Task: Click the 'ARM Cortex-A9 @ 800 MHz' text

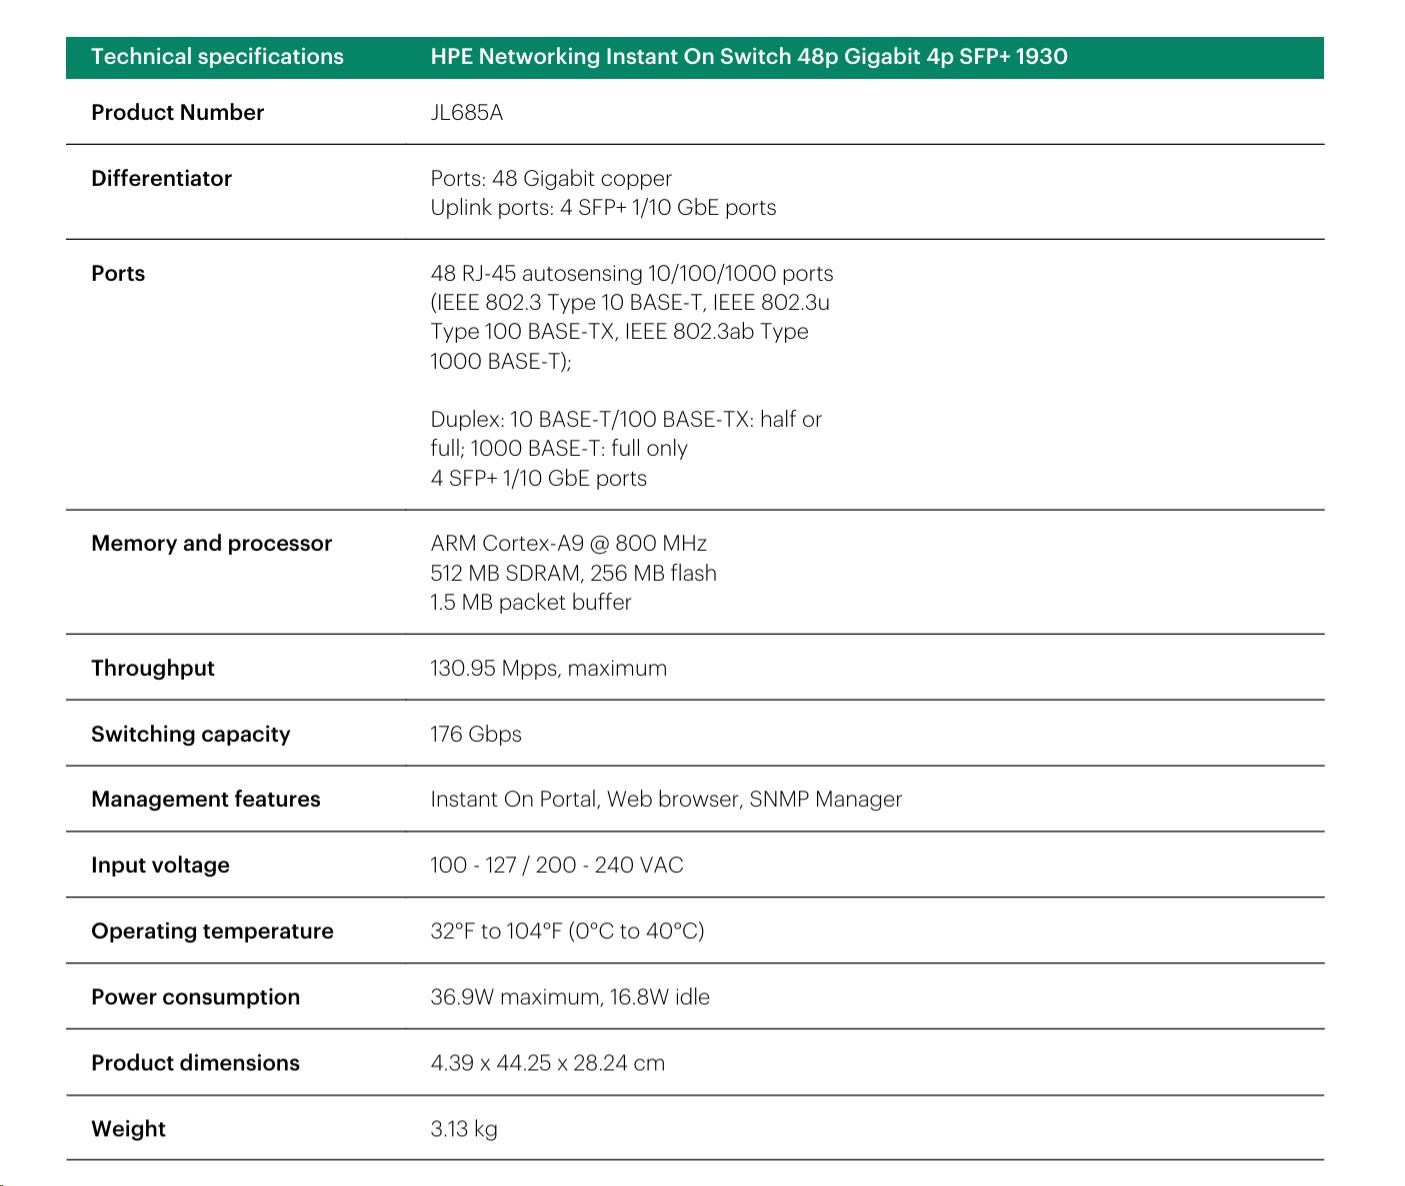Action: pos(568,544)
